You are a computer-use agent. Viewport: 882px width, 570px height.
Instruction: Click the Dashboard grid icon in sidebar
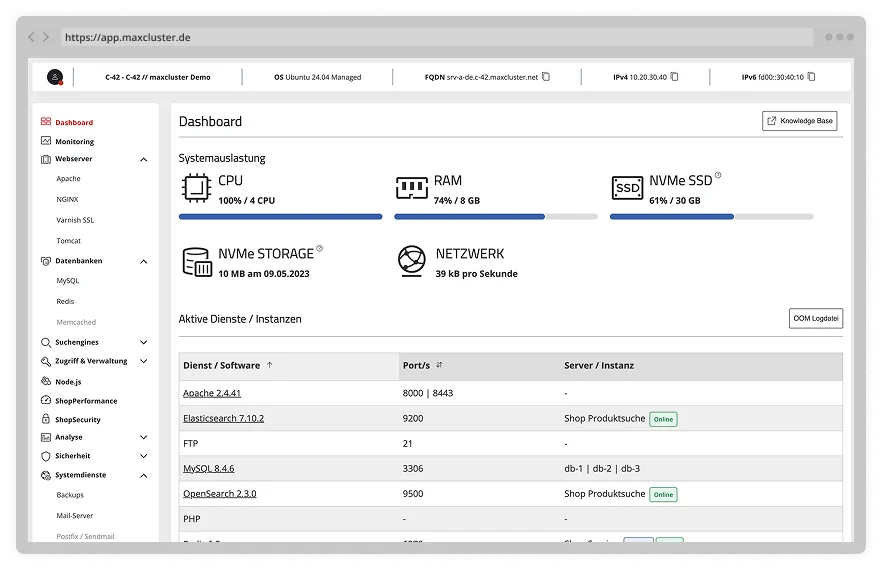(x=46, y=122)
